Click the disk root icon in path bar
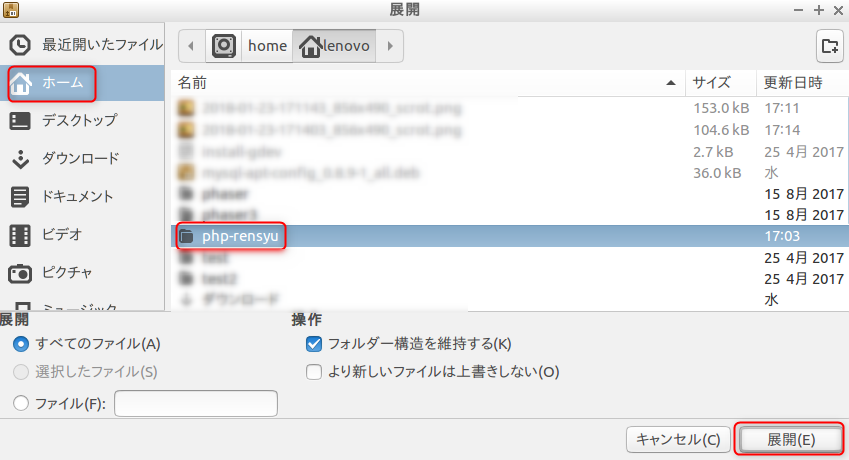 coord(224,46)
